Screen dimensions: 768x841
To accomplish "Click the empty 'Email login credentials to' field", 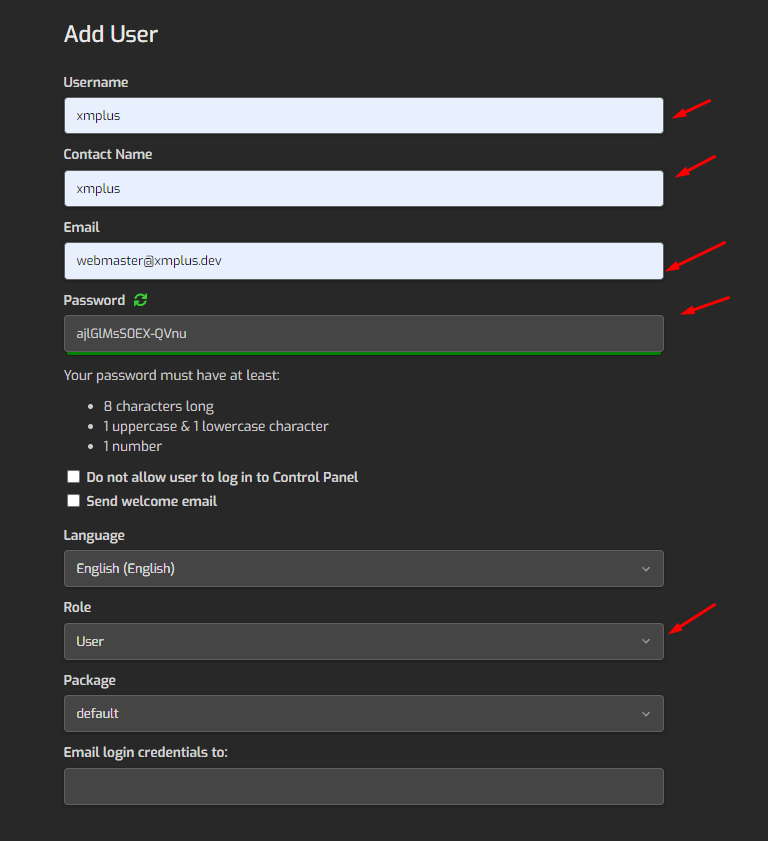I will tap(363, 786).
